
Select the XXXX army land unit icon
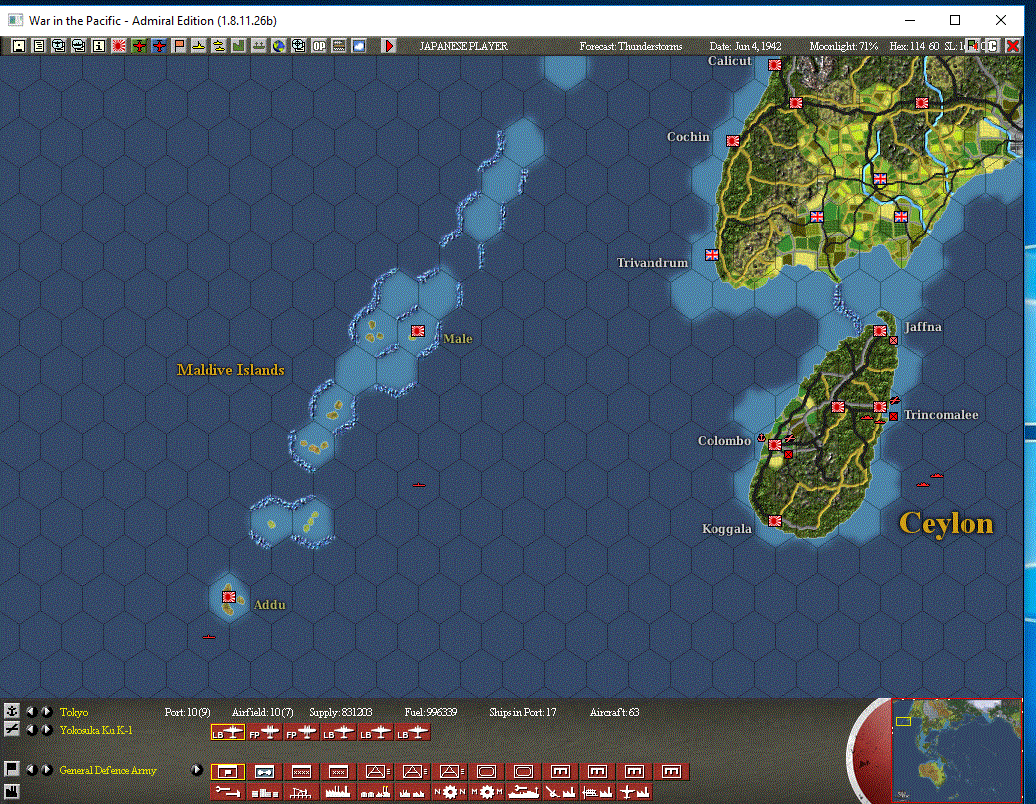coord(301,772)
